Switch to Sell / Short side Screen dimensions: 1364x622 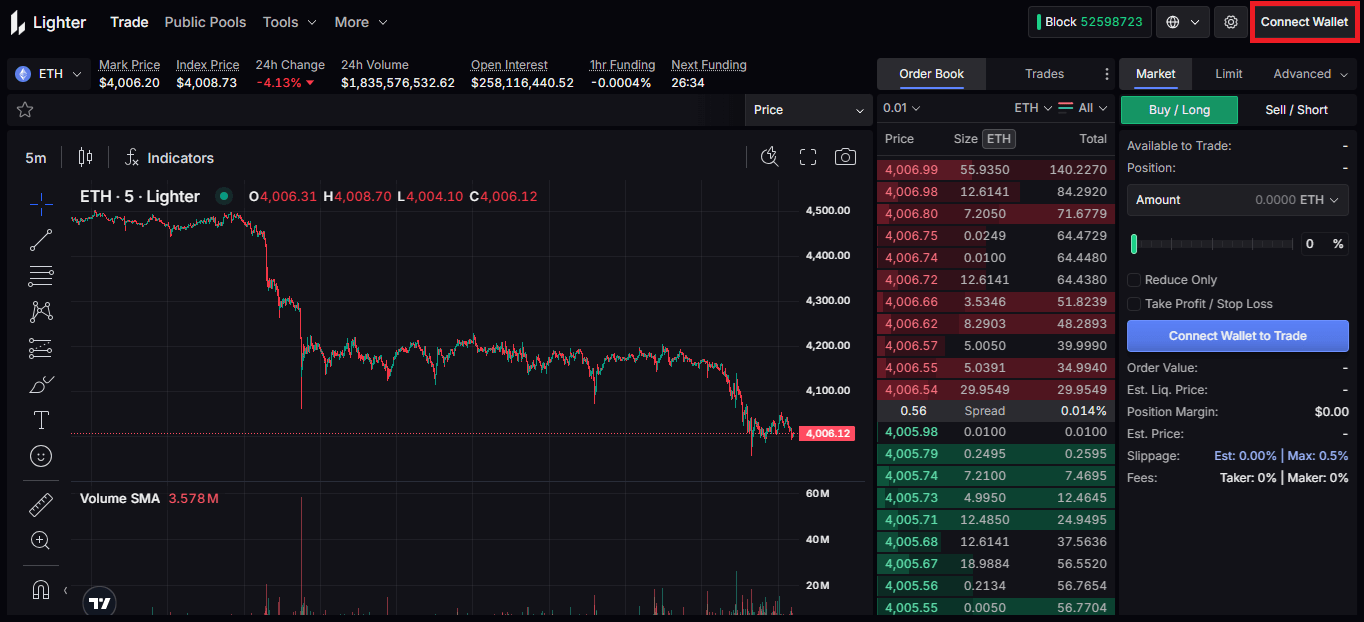pos(1296,110)
